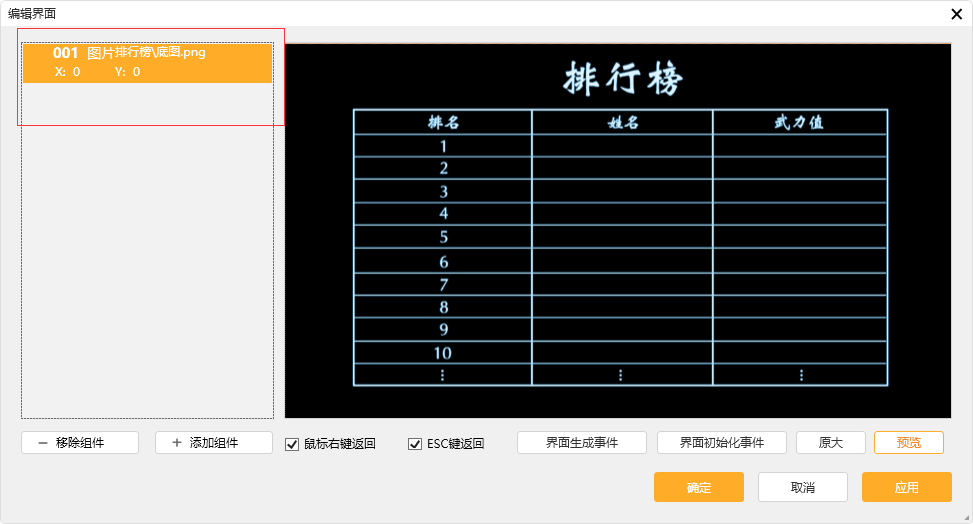Screen dimensions: 973x524
Task: Select component 001 图片排行榜\底图.png in list
Action: click(147, 62)
